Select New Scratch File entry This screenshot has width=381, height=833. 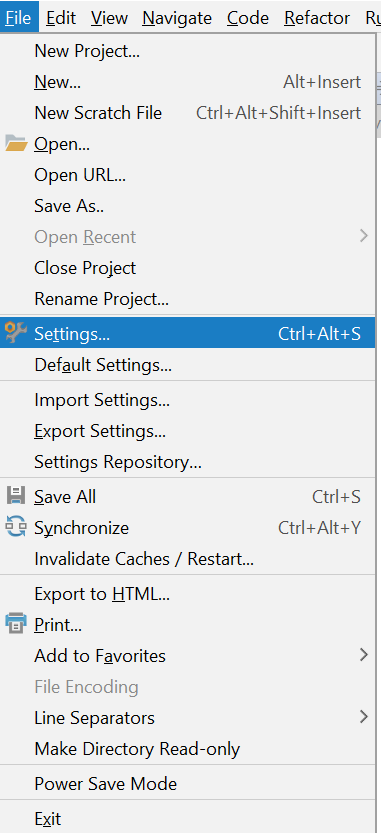188,113
